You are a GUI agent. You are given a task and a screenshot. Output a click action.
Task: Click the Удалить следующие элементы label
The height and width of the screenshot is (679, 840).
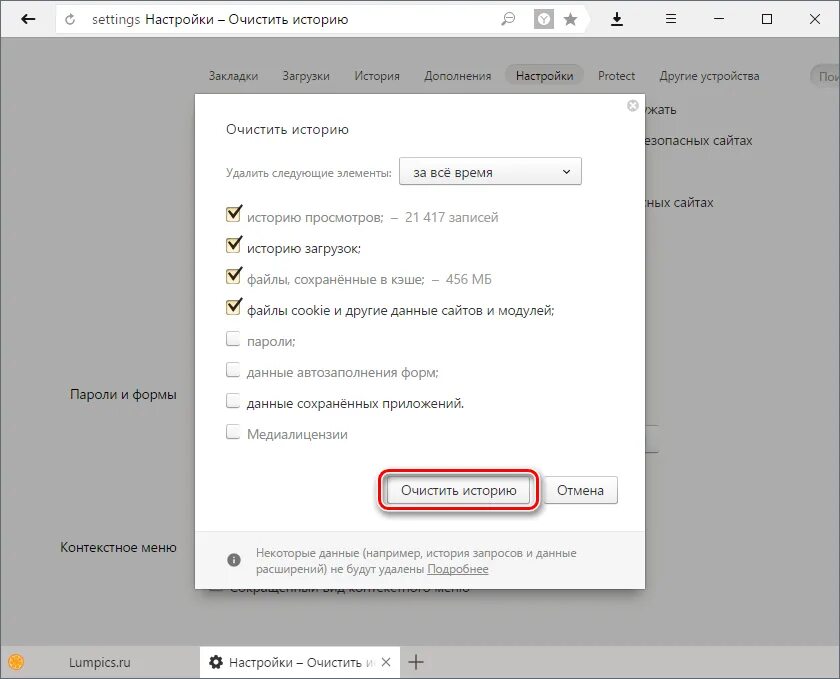click(309, 173)
